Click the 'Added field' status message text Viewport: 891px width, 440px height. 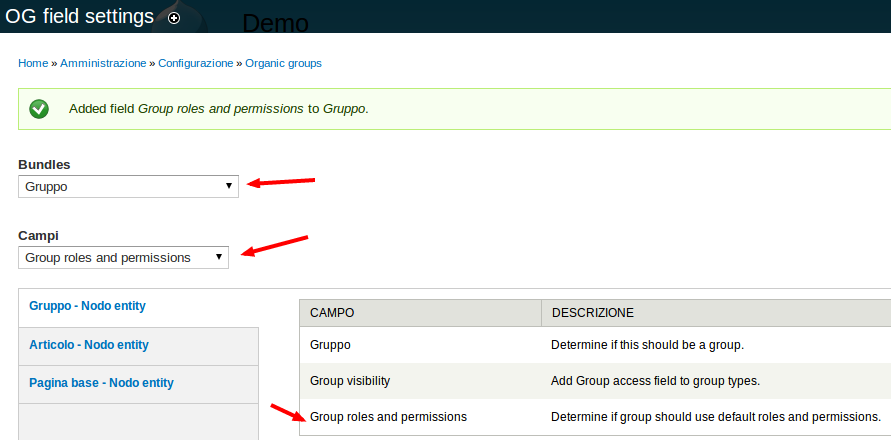tap(218, 108)
